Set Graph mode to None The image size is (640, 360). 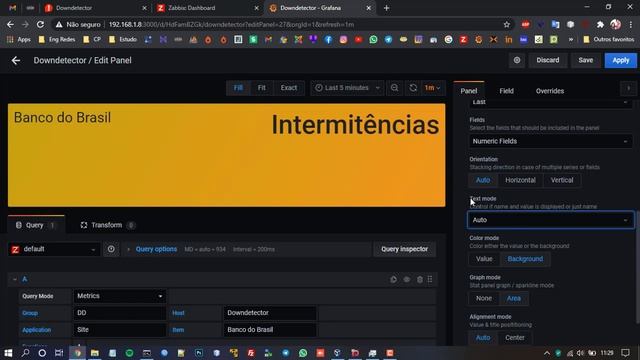pos(484,298)
